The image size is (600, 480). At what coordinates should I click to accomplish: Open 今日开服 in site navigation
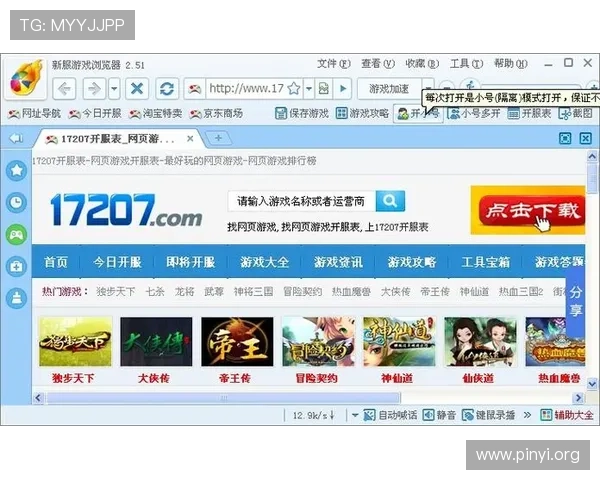coord(117,262)
